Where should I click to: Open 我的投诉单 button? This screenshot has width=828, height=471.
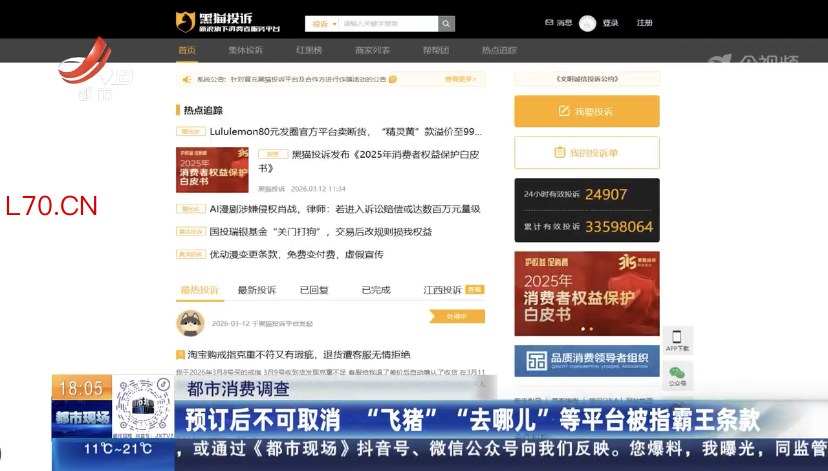click(587, 153)
